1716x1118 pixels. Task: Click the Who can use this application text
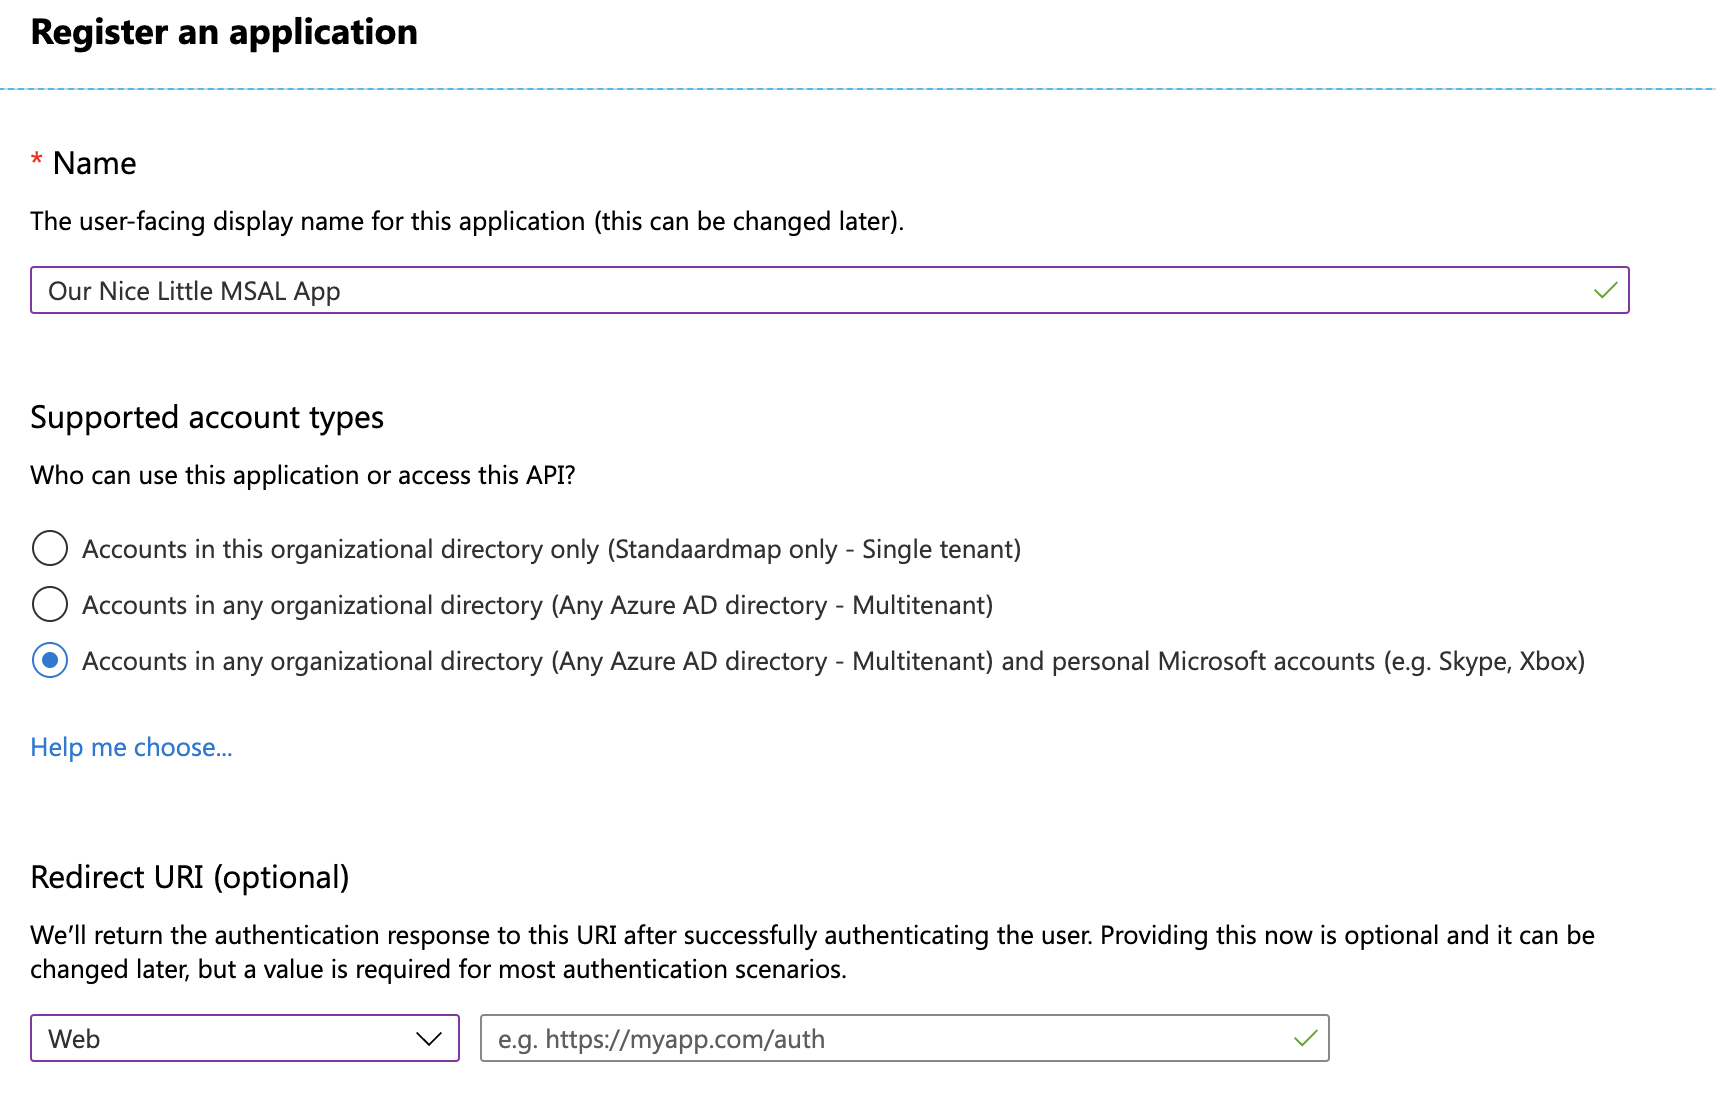coord(302,475)
